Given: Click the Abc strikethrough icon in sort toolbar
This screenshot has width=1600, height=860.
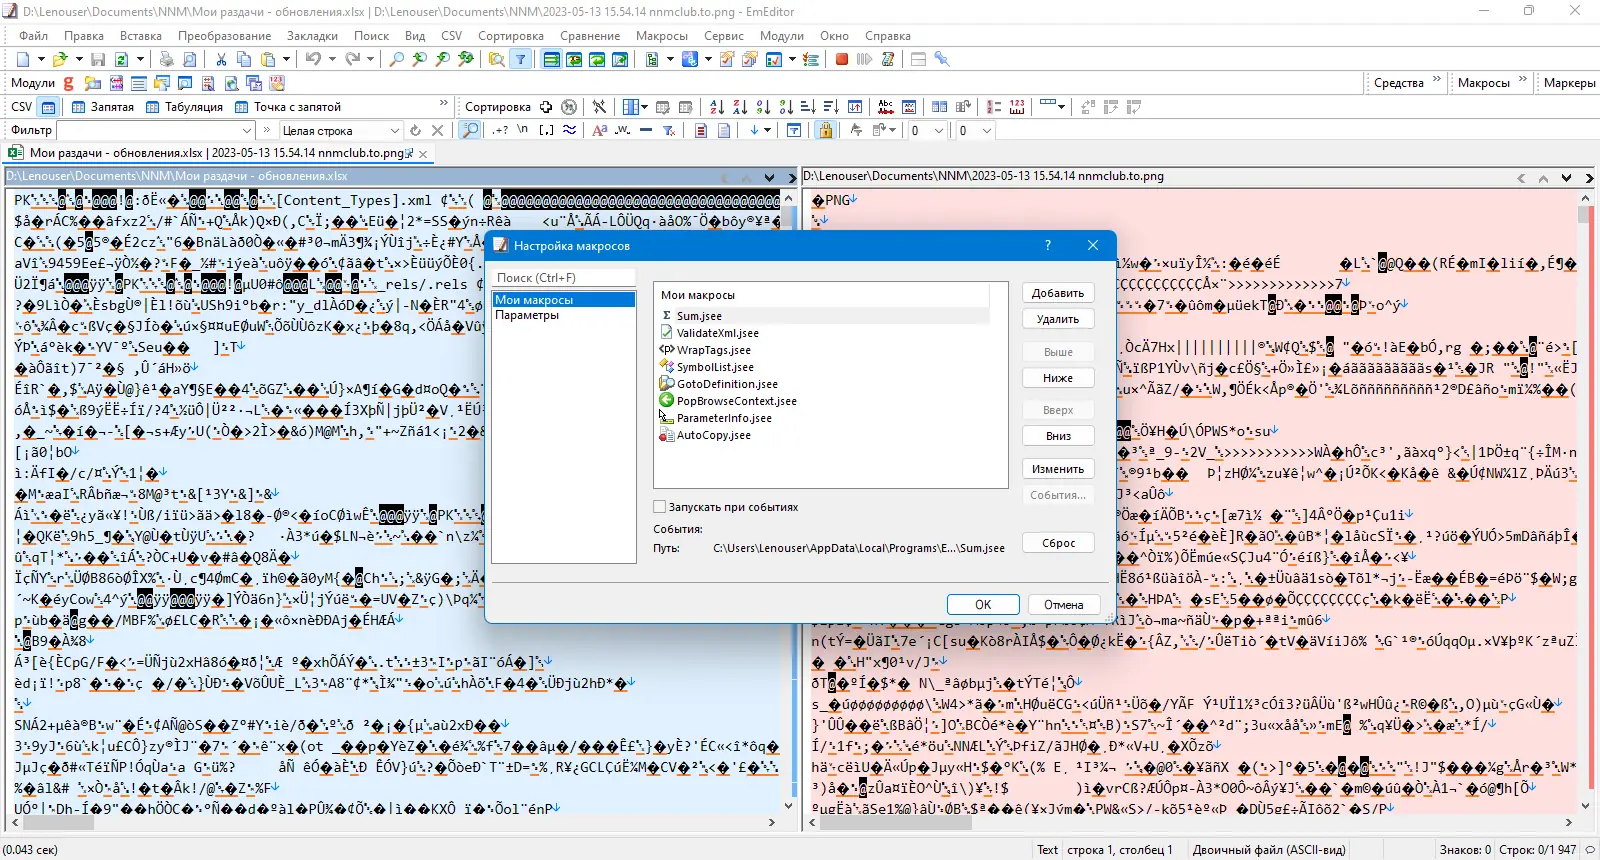Looking at the screenshot, I should tap(886, 107).
